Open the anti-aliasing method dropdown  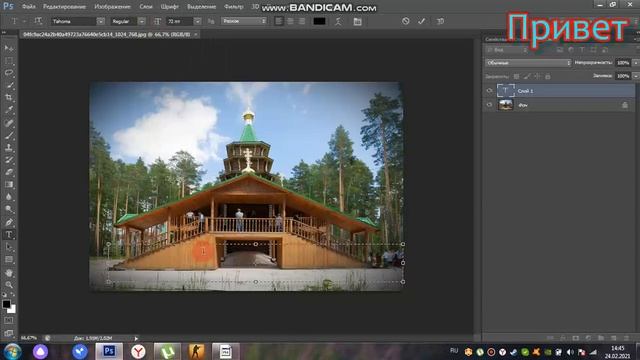tap(244, 21)
